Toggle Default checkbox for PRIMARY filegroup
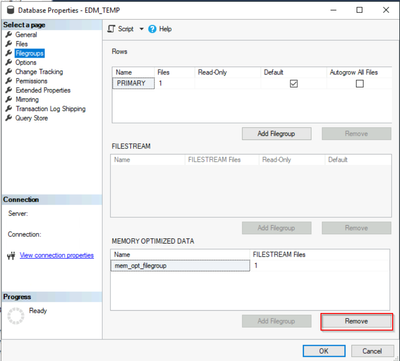Viewport: 400px width, 361px height. [293, 84]
